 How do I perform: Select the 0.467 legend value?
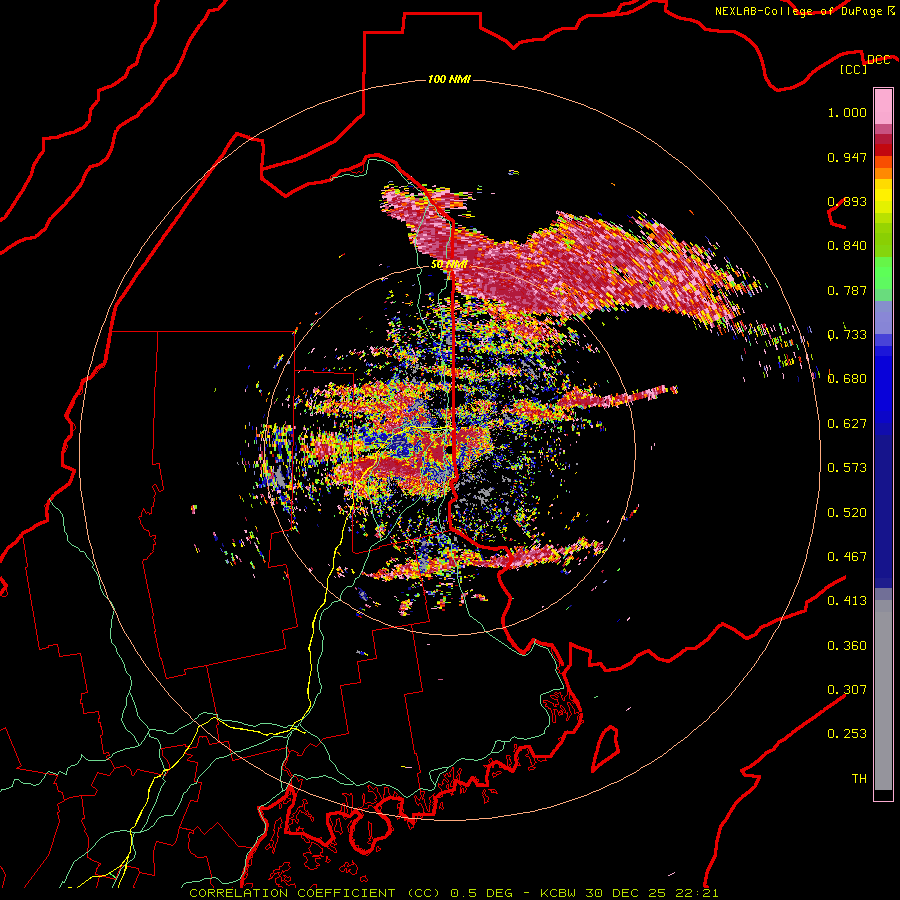pos(847,557)
